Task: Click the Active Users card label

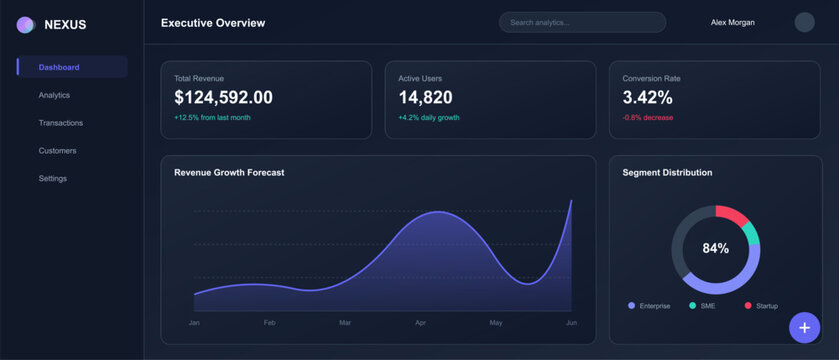Action: pyautogui.click(x=420, y=78)
